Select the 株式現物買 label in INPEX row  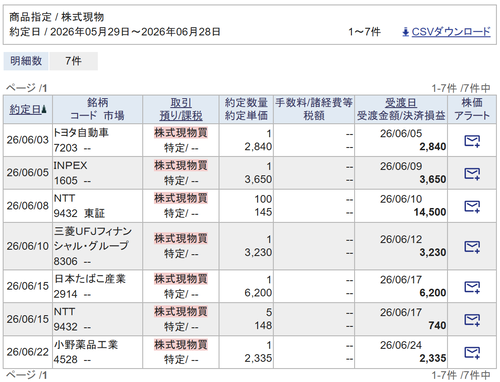click(181, 166)
